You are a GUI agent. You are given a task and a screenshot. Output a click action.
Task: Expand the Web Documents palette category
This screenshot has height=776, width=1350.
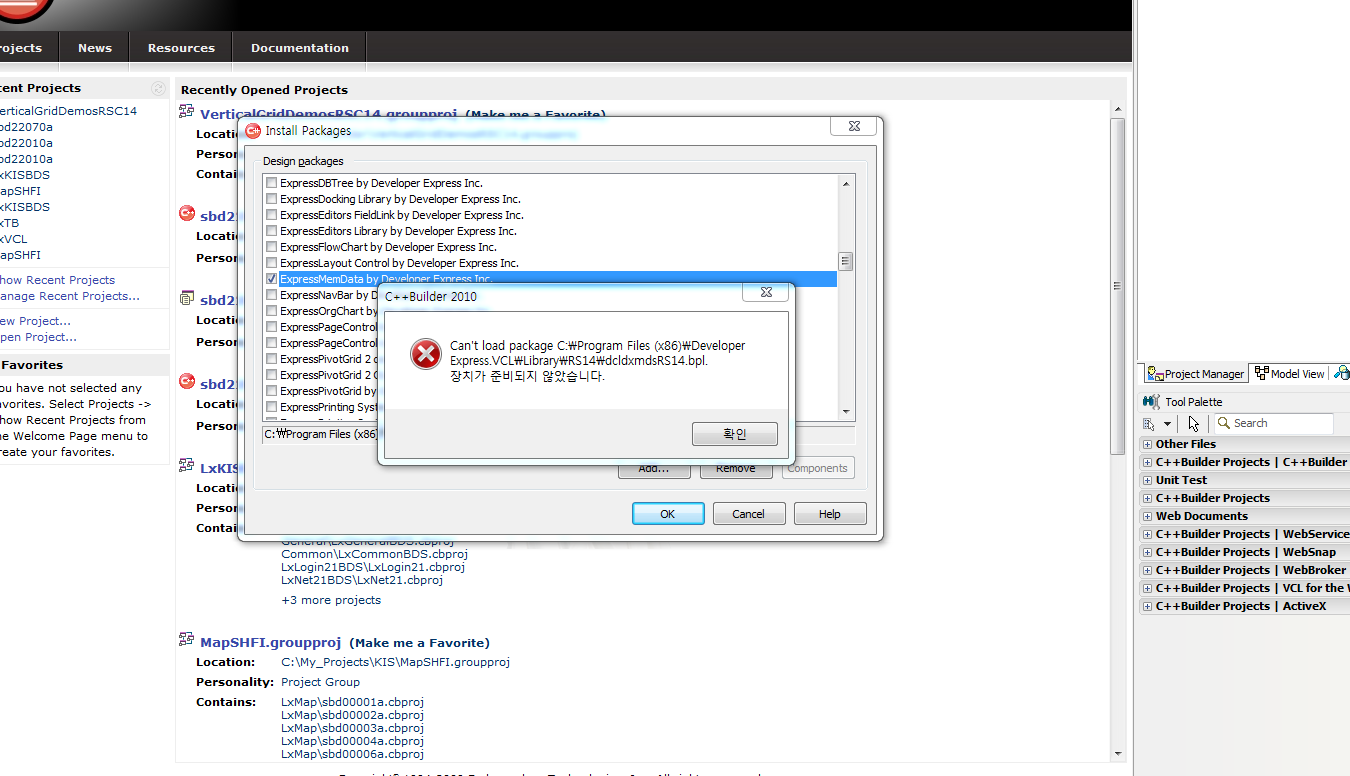point(1147,516)
